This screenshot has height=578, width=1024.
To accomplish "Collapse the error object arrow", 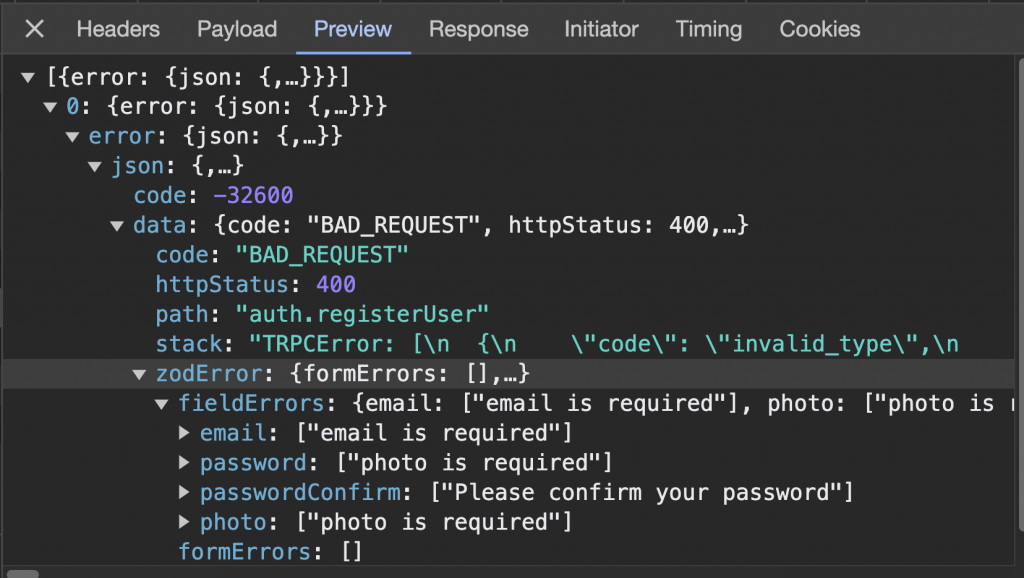I will click(72, 136).
